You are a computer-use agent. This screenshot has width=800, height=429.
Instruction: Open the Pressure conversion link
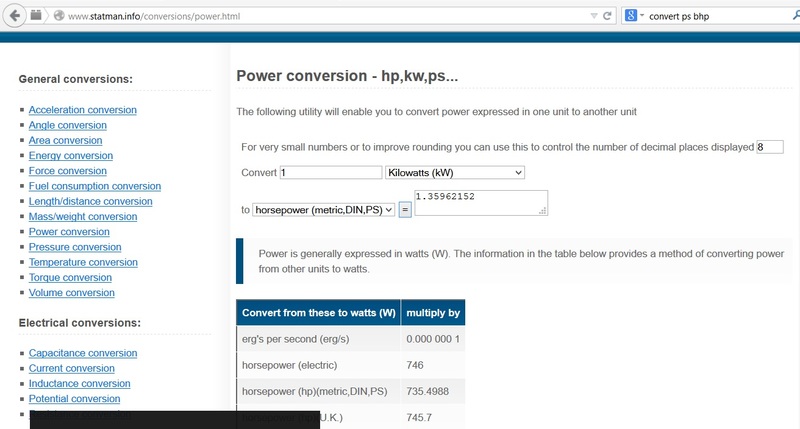[75, 247]
